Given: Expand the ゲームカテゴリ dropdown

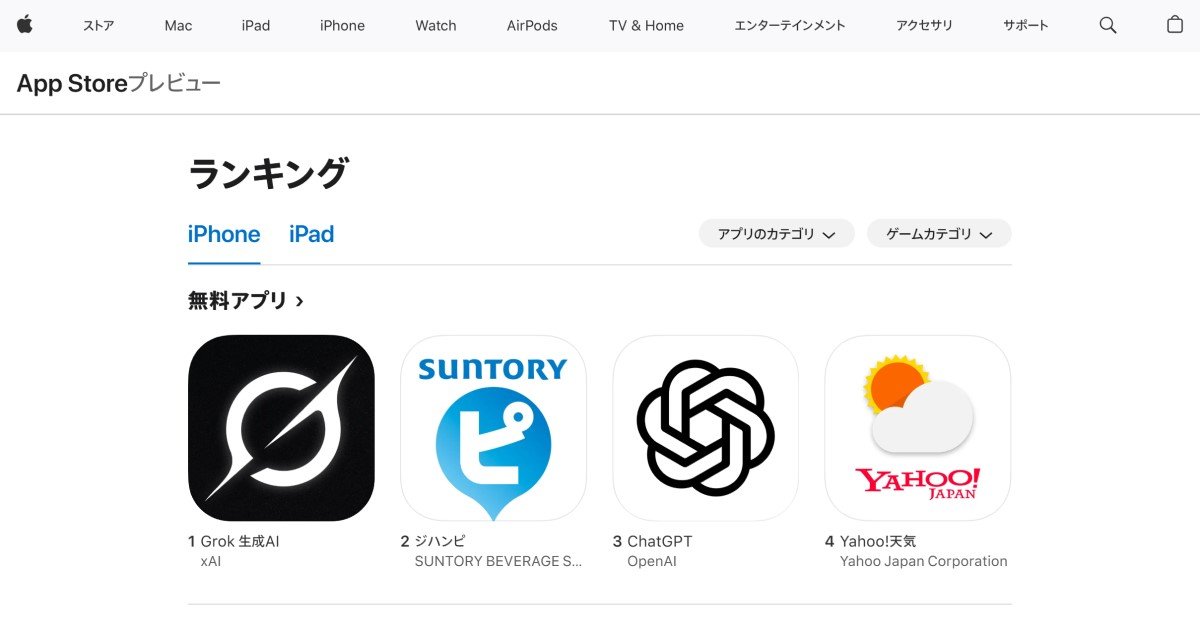Looking at the screenshot, I should point(939,234).
